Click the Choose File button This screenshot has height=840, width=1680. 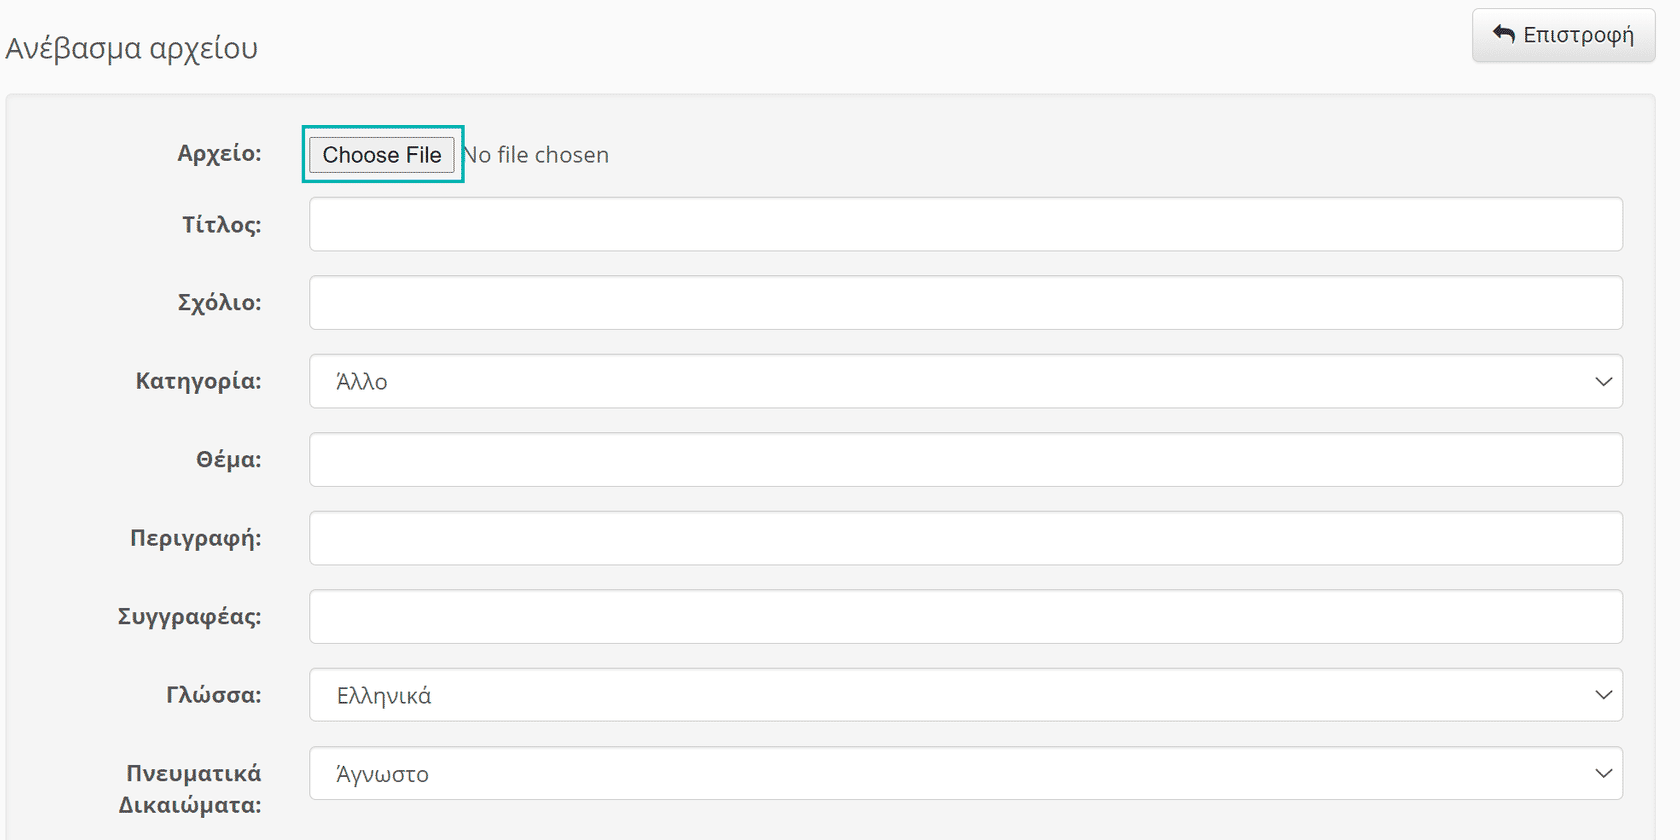382,155
